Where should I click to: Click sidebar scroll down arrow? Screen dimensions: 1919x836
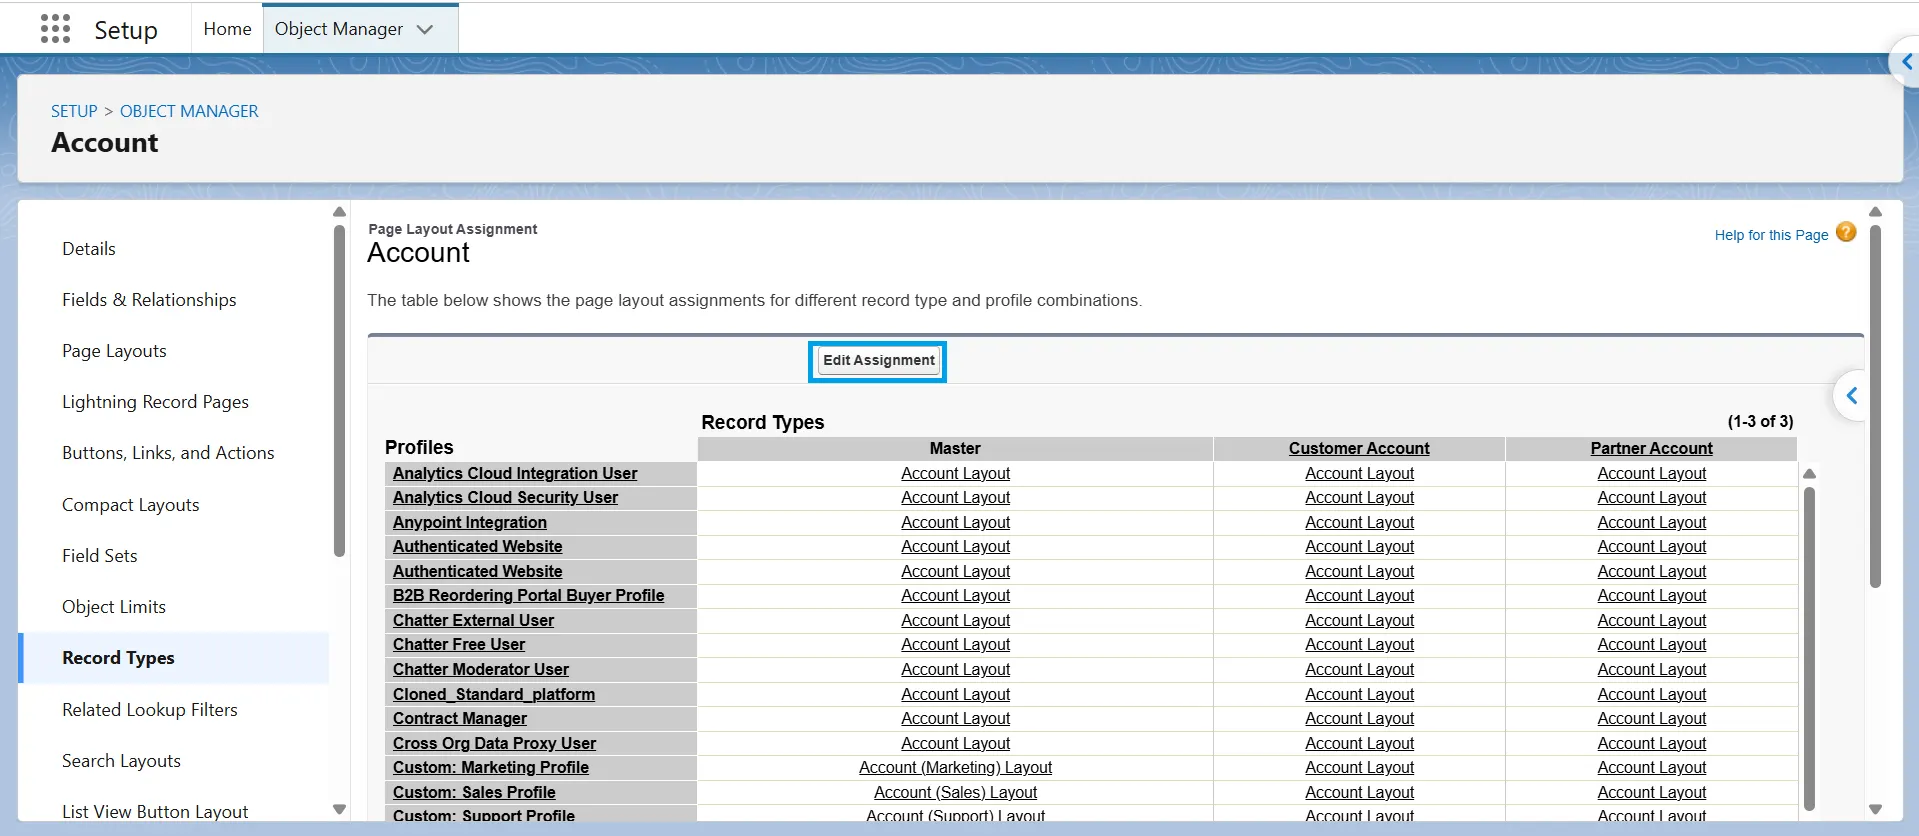(x=339, y=810)
